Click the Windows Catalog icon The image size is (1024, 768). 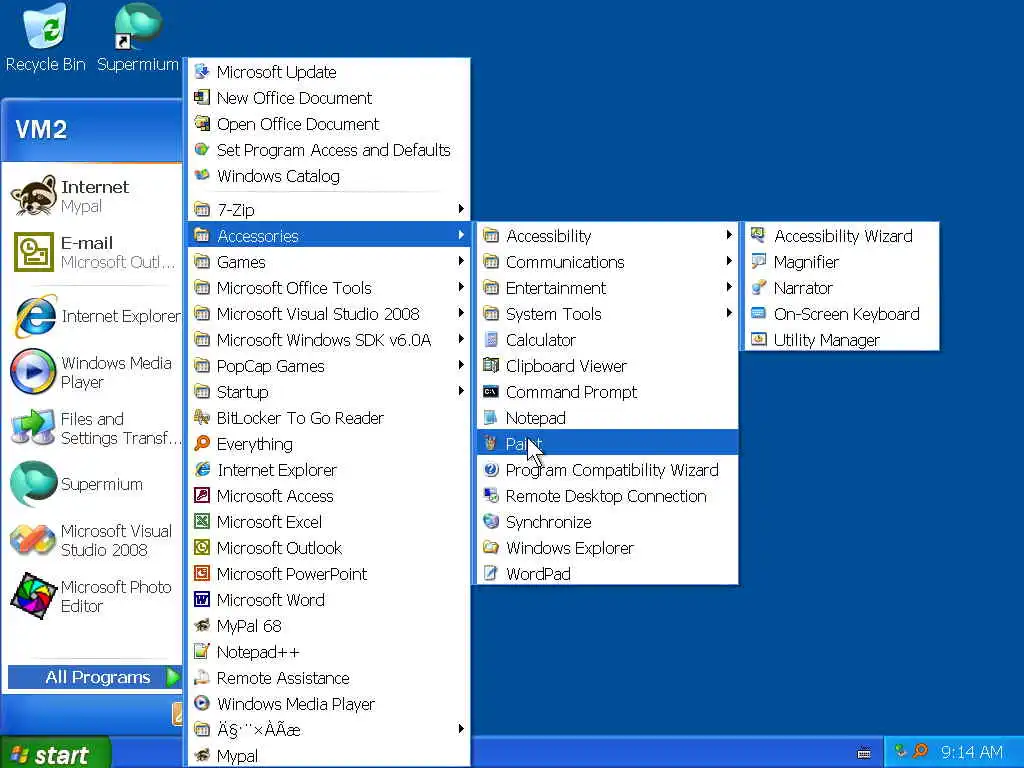[x=202, y=175]
